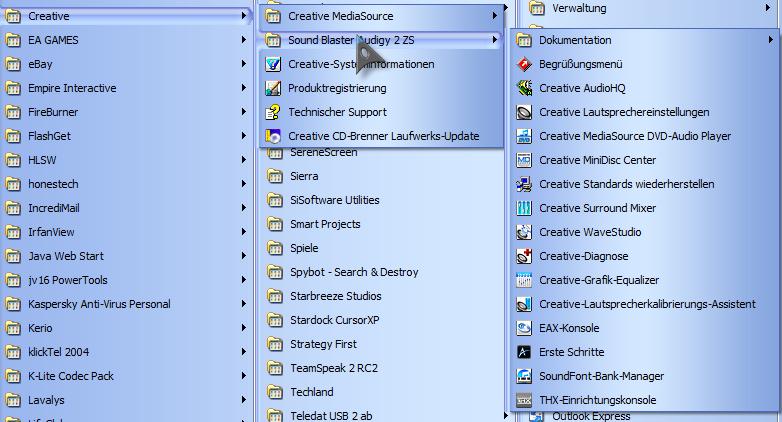This screenshot has width=782, height=422.
Task: Select the Stardock CursorXP menu entry
Action: [386, 320]
